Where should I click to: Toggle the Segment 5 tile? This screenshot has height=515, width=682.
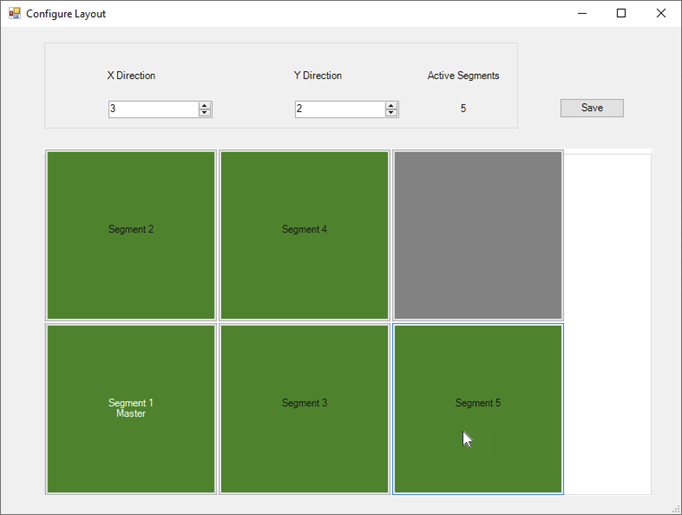(478, 409)
